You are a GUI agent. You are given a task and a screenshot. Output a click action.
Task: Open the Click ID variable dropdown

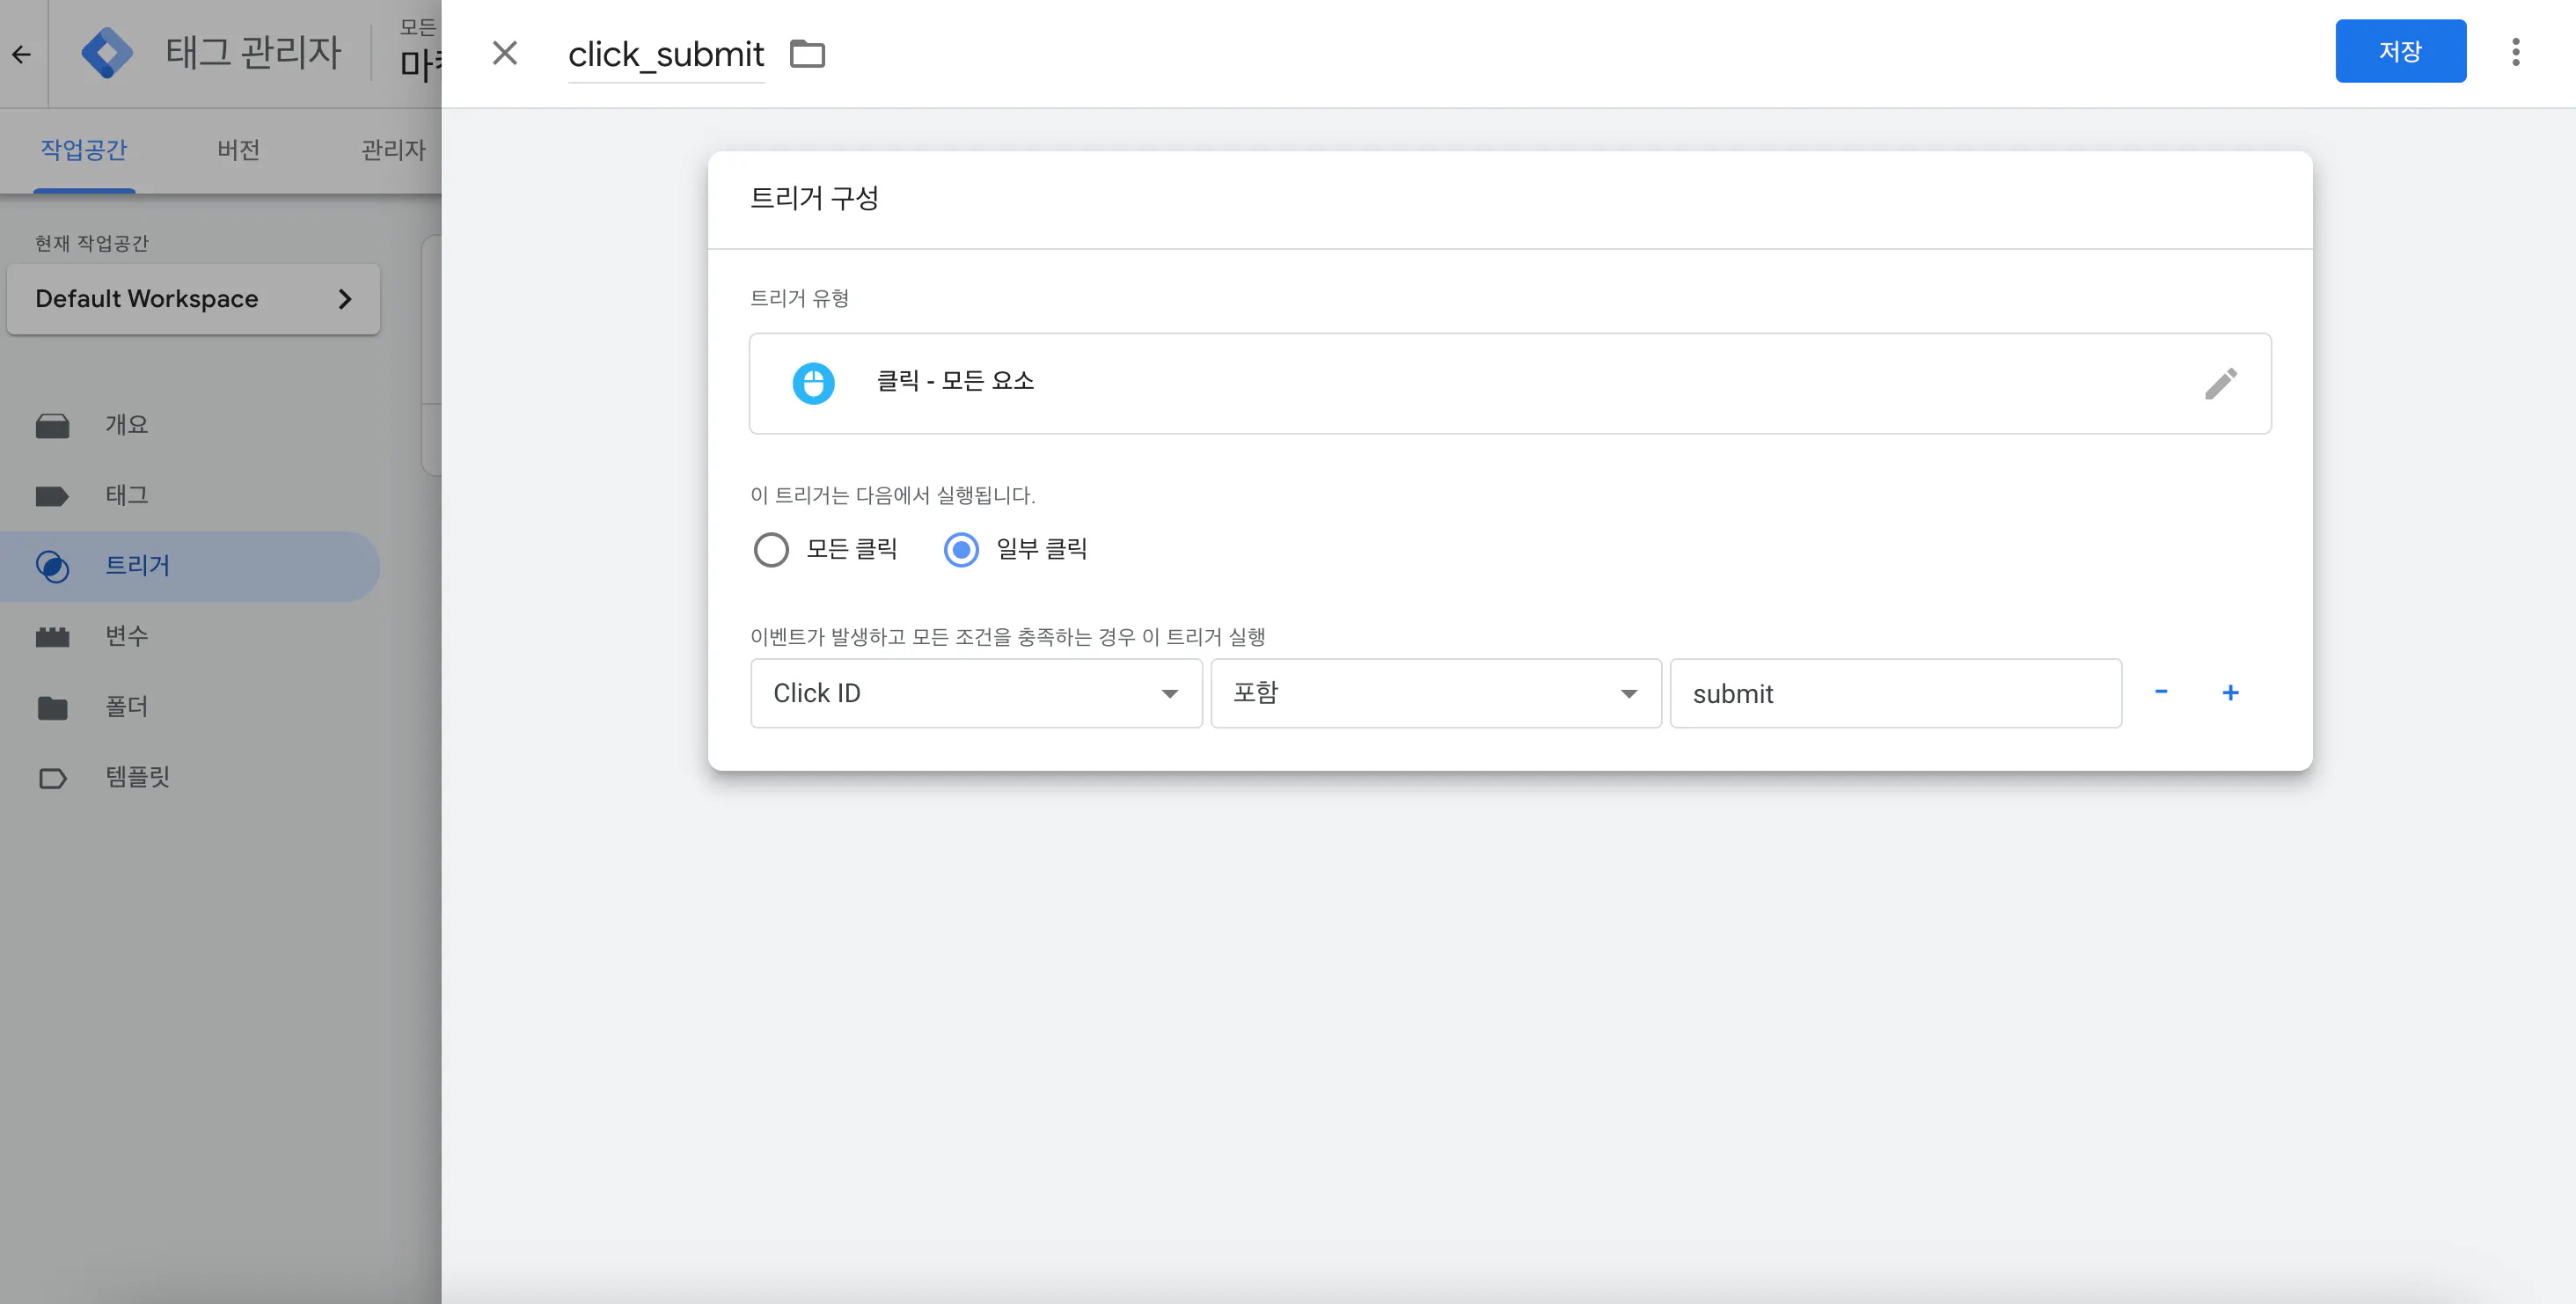point(976,693)
